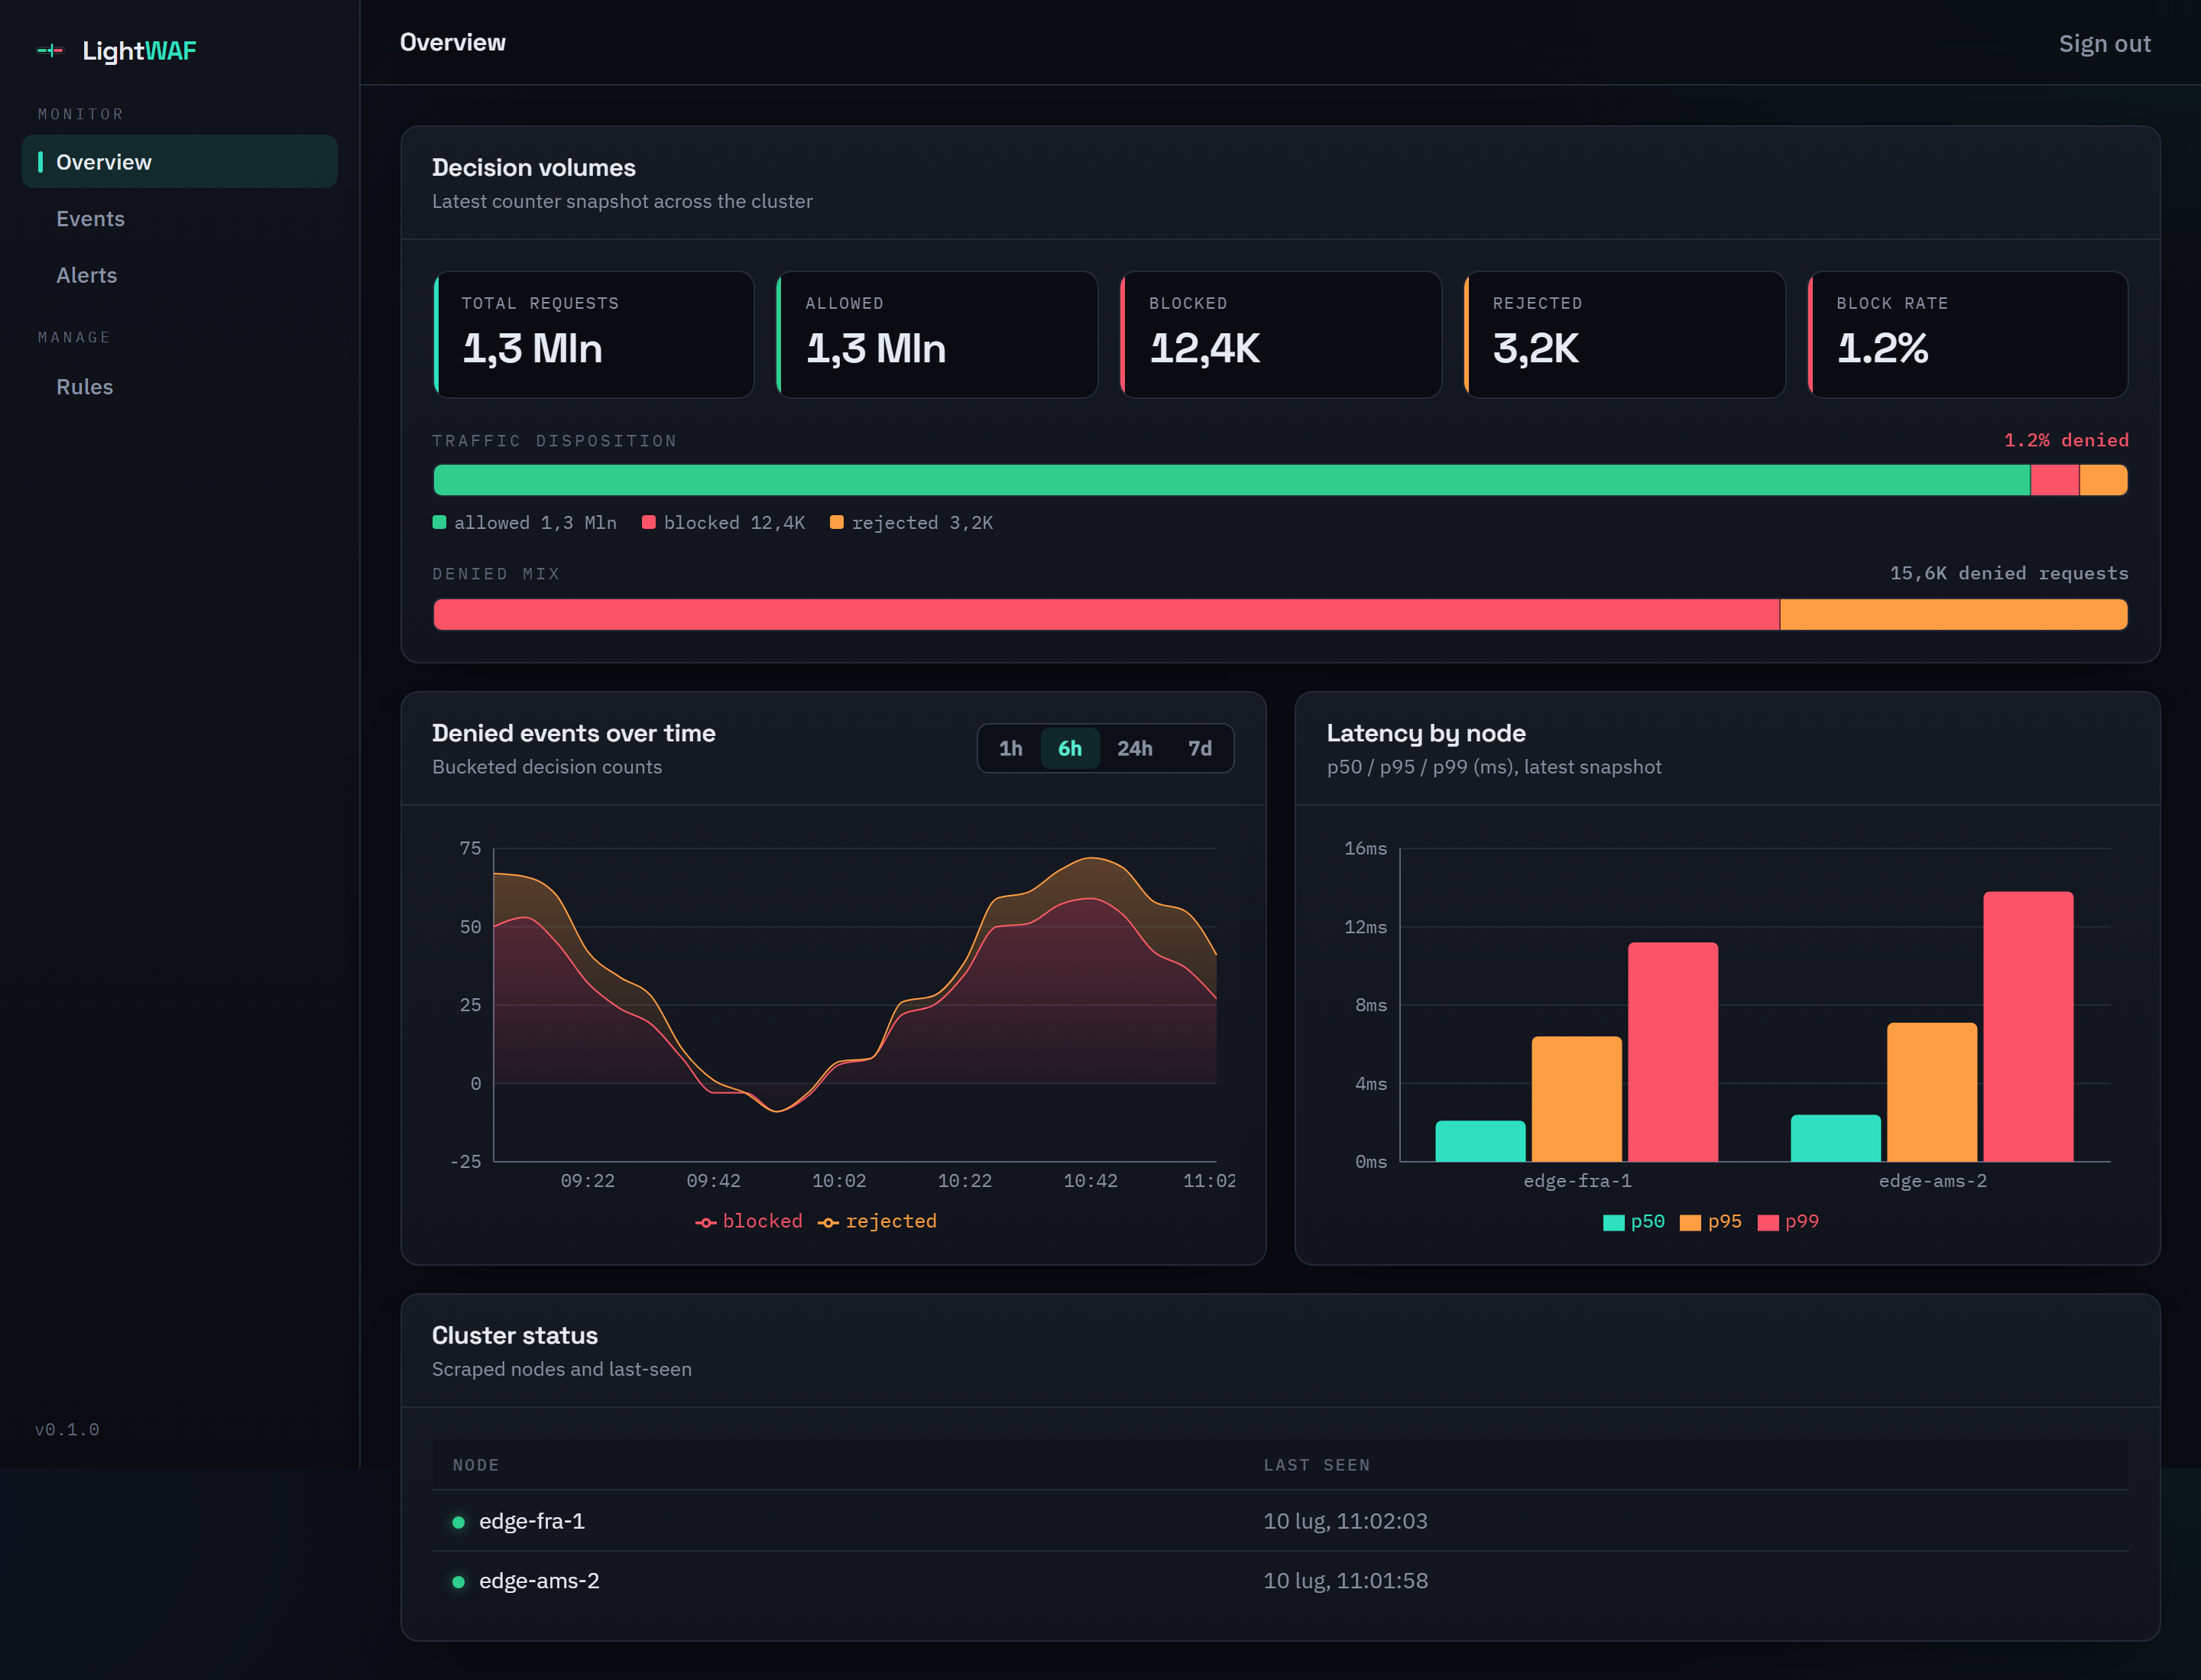Toggle rejected series in chart legend

point(877,1221)
